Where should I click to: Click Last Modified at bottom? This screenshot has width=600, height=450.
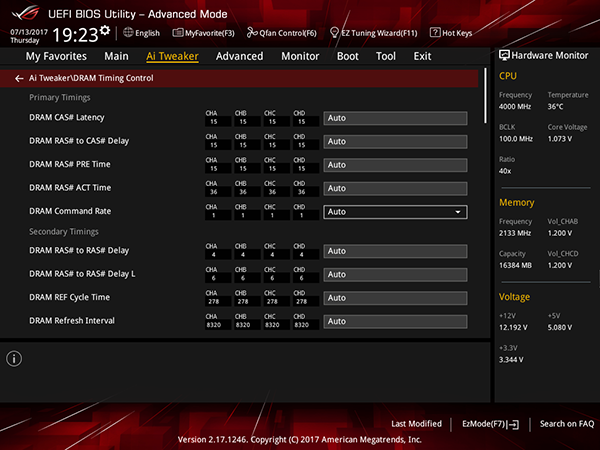pyautogui.click(x=416, y=424)
